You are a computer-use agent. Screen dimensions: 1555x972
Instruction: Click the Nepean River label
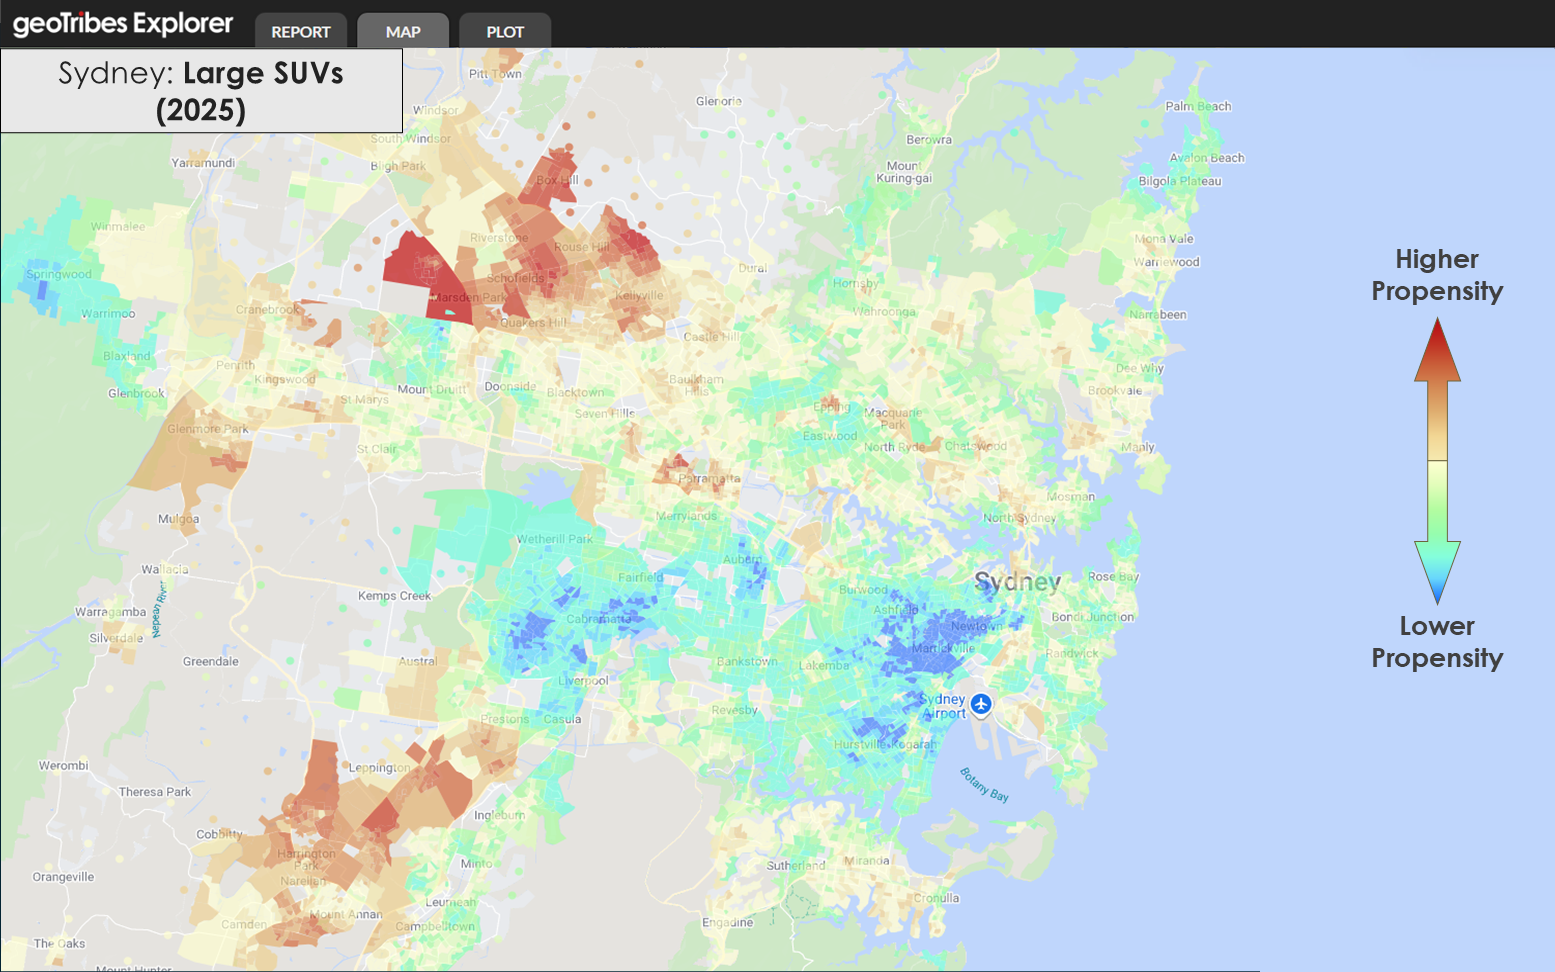tap(157, 609)
